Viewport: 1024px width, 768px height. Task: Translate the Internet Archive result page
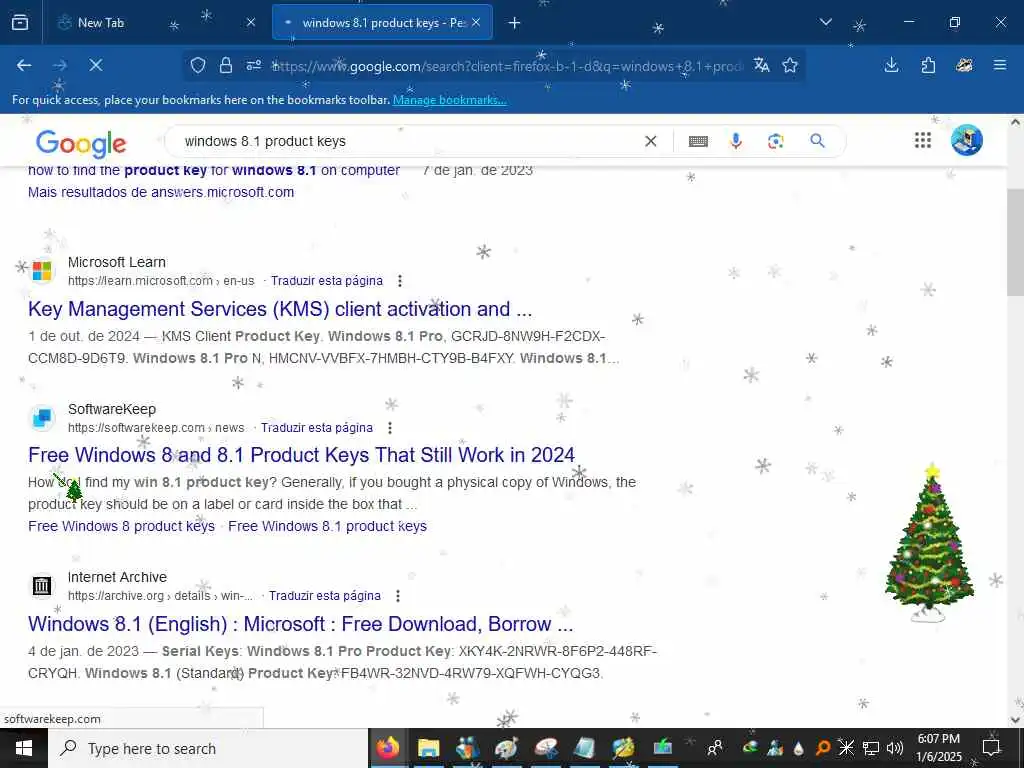point(325,596)
